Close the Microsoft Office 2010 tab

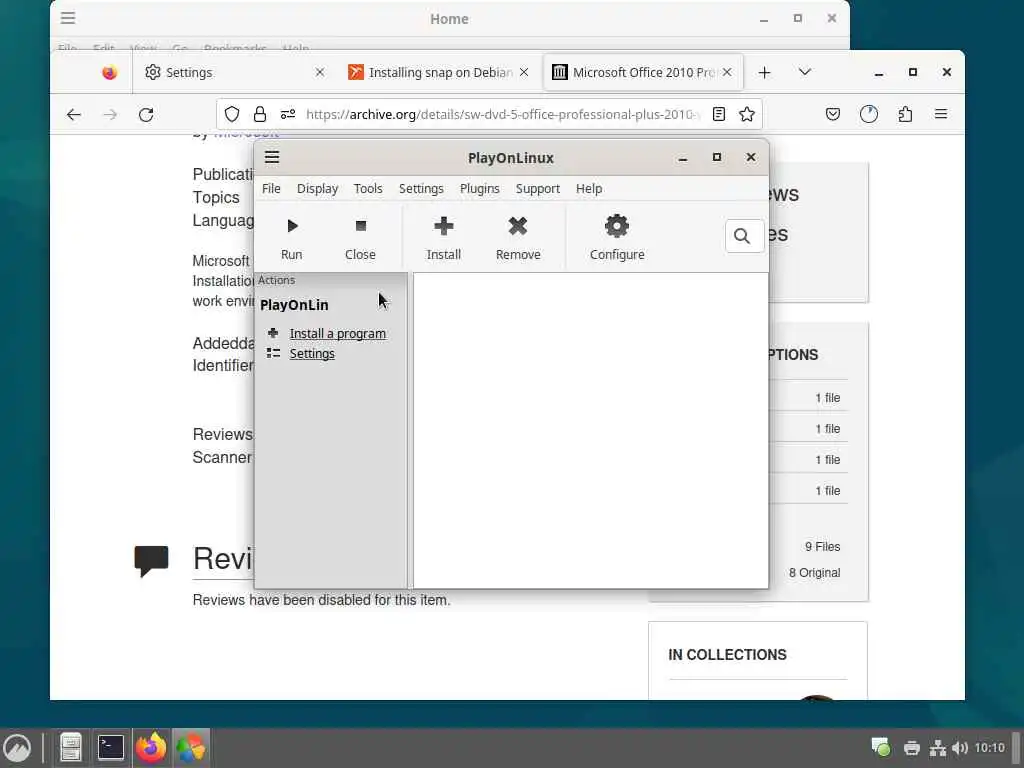tap(727, 72)
